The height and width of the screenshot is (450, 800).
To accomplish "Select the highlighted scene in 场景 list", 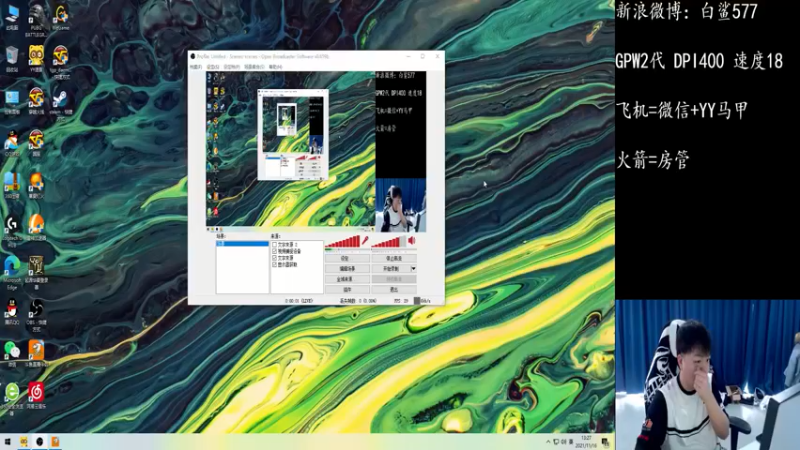I will [242, 244].
